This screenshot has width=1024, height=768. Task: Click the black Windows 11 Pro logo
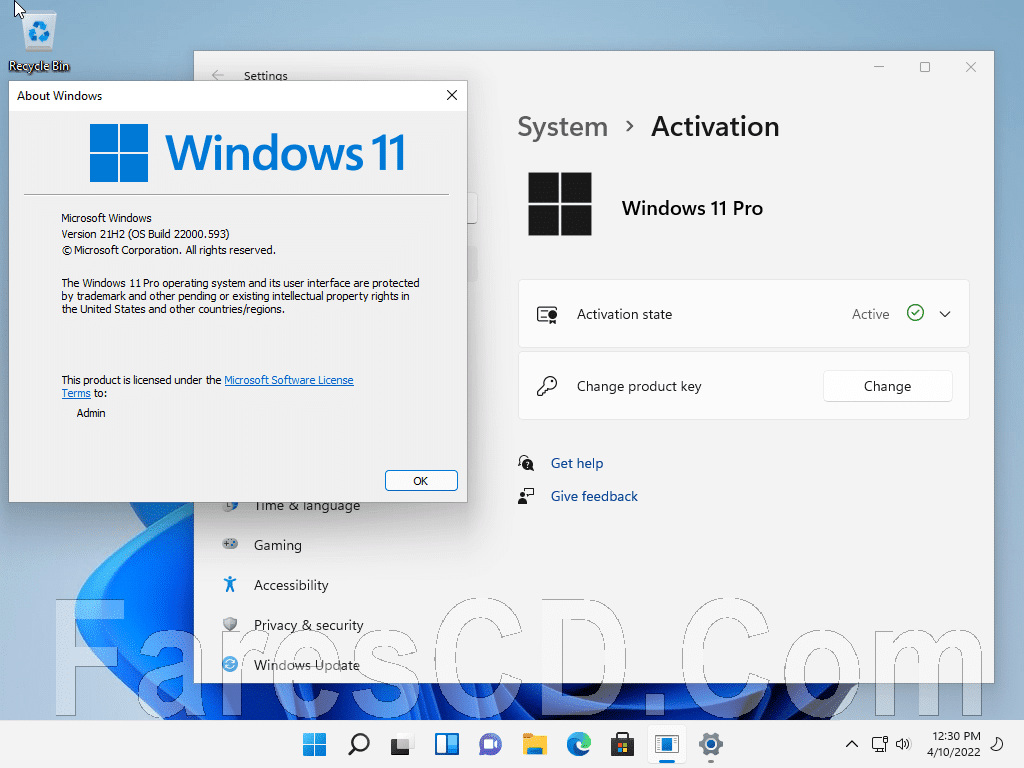click(x=560, y=204)
